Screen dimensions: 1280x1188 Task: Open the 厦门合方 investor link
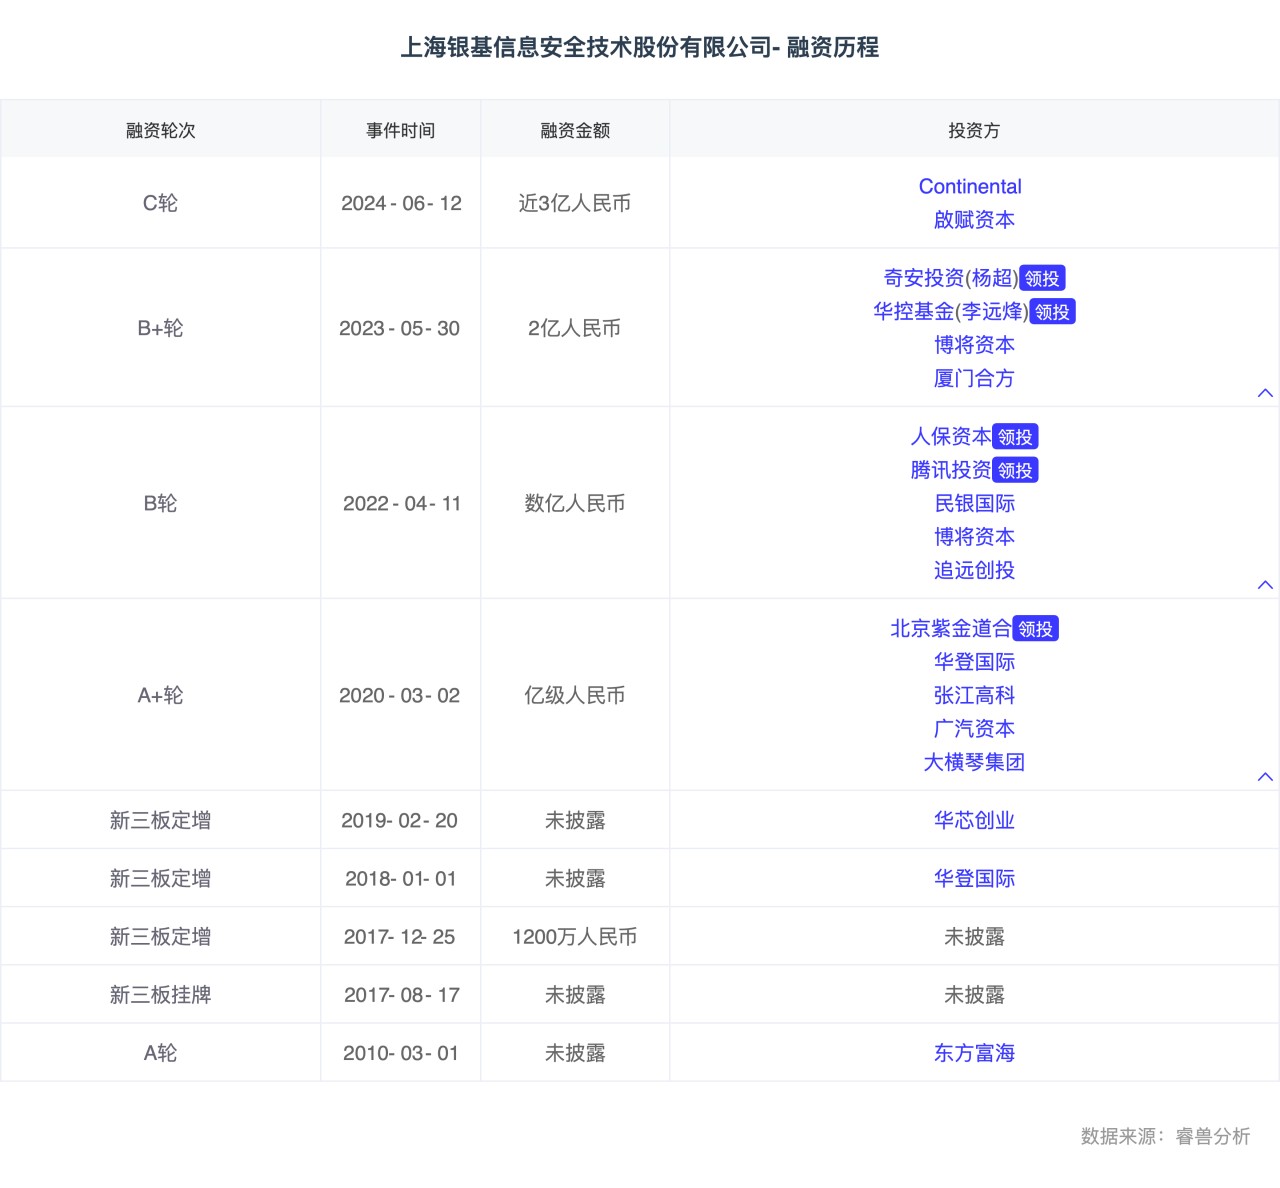[974, 378]
